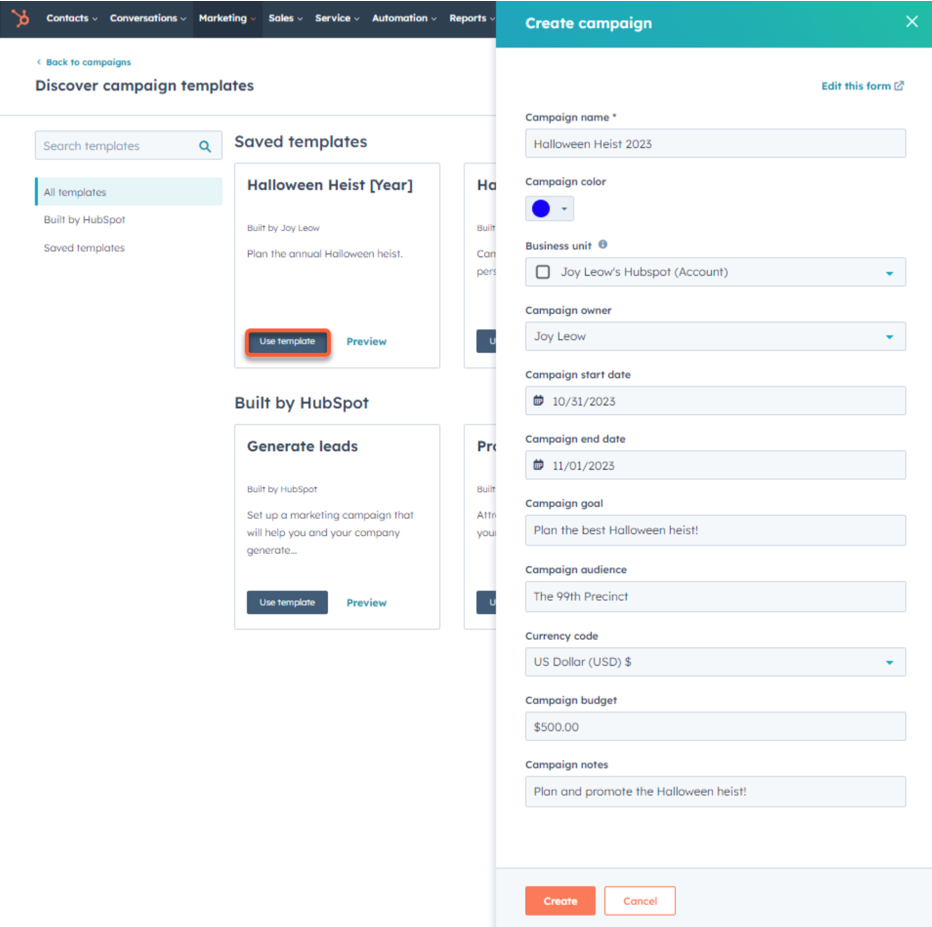Open the Reports menu

469,18
